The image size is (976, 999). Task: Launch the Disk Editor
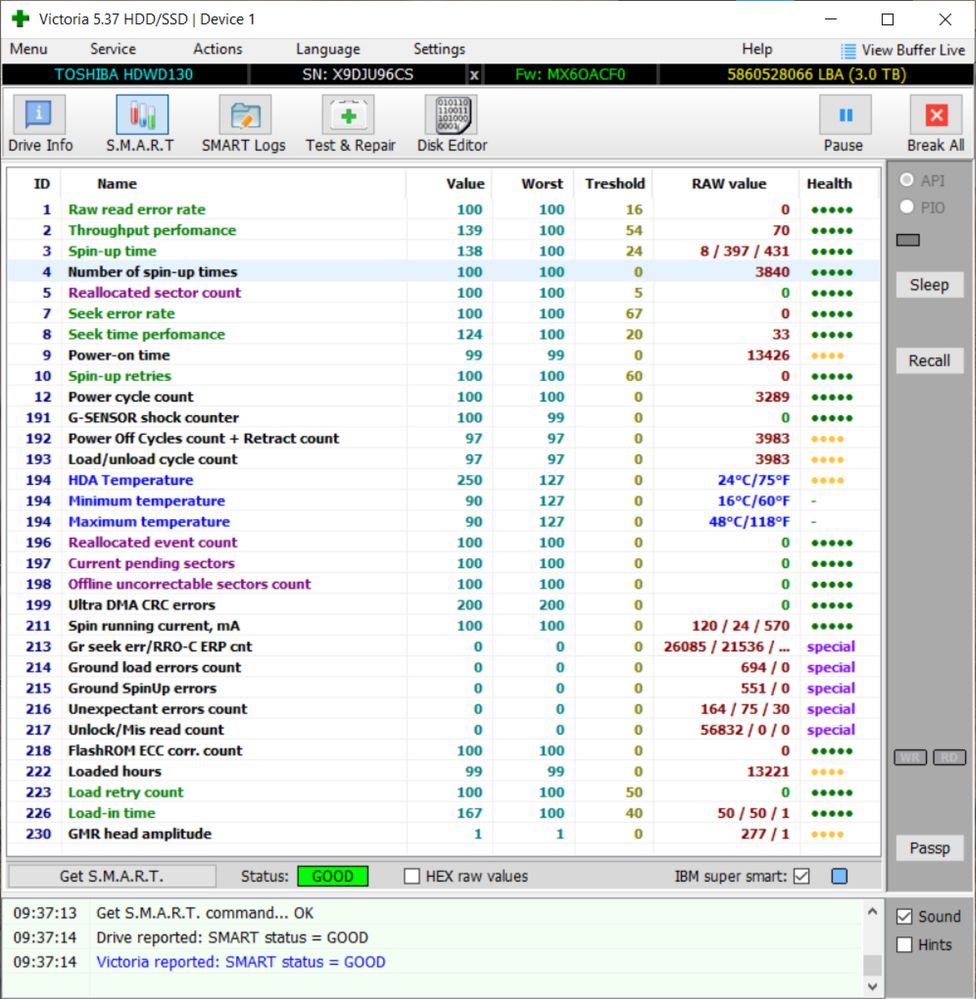pyautogui.click(x=452, y=124)
